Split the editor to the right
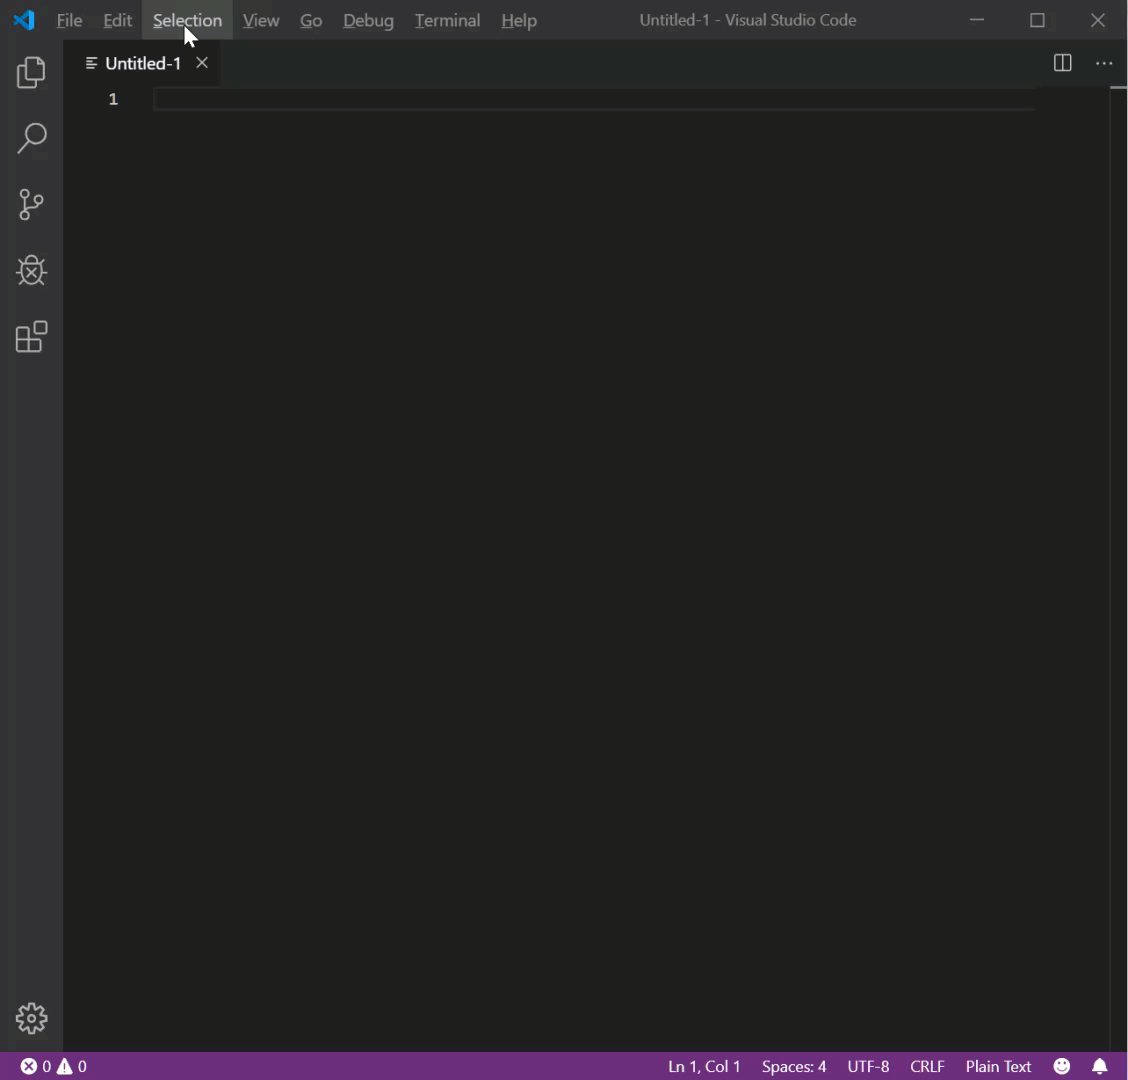The image size is (1128, 1080). tap(1062, 63)
